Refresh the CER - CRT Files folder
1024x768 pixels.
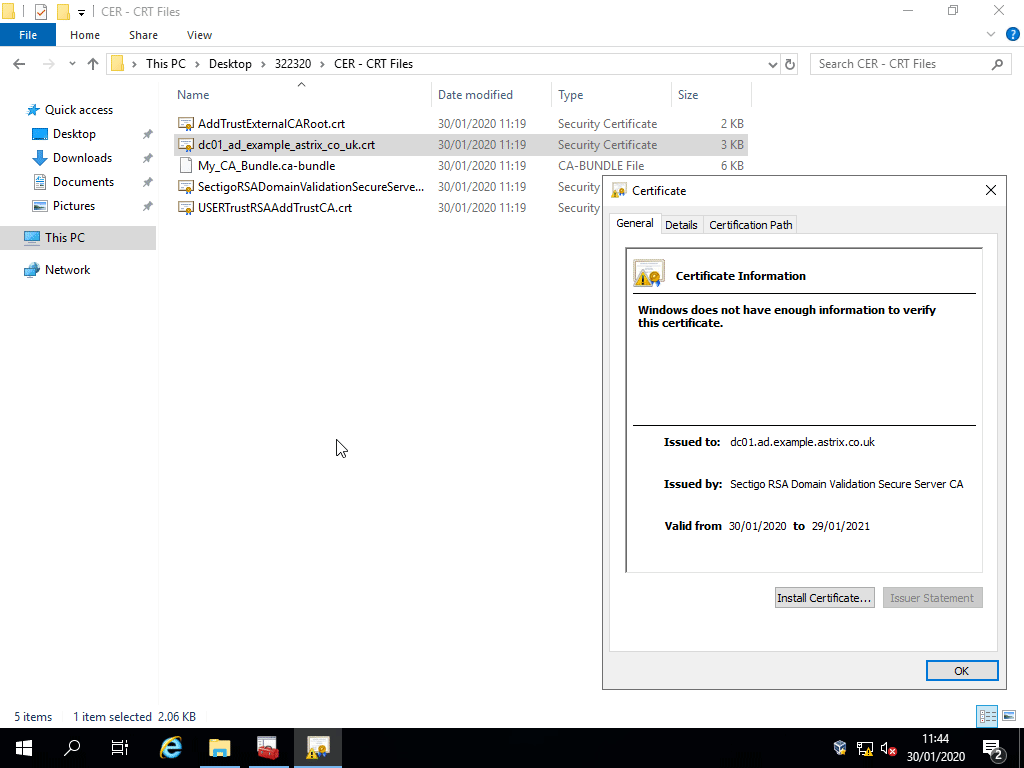[790, 63]
